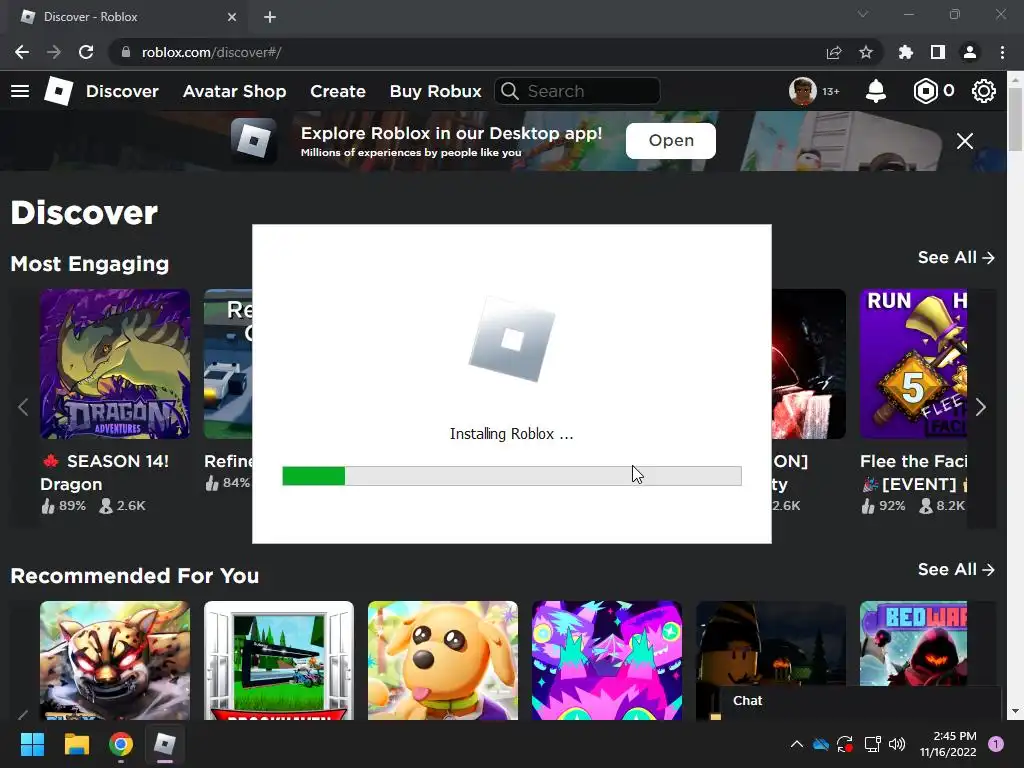Viewport: 1024px width, 768px height.
Task: Open Buy Robux page
Action: 436,91
